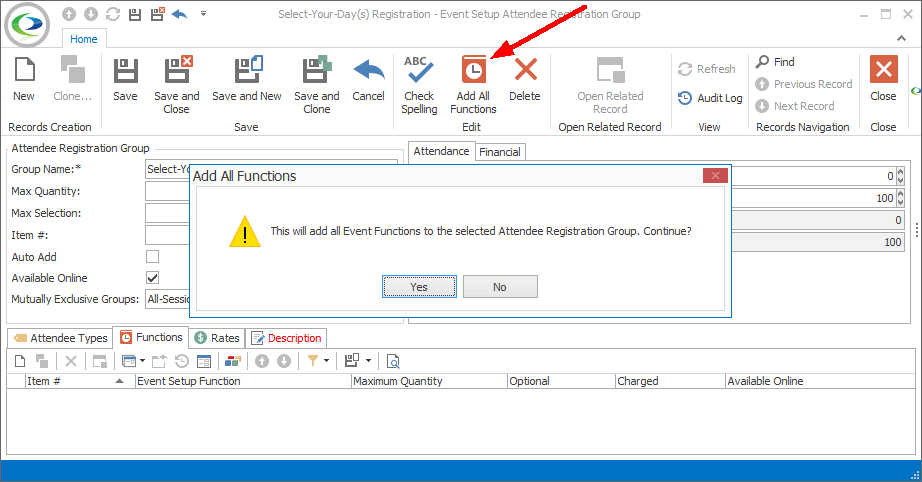The height and width of the screenshot is (482, 922).
Task: Open the Description tab
Action: [286, 338]
